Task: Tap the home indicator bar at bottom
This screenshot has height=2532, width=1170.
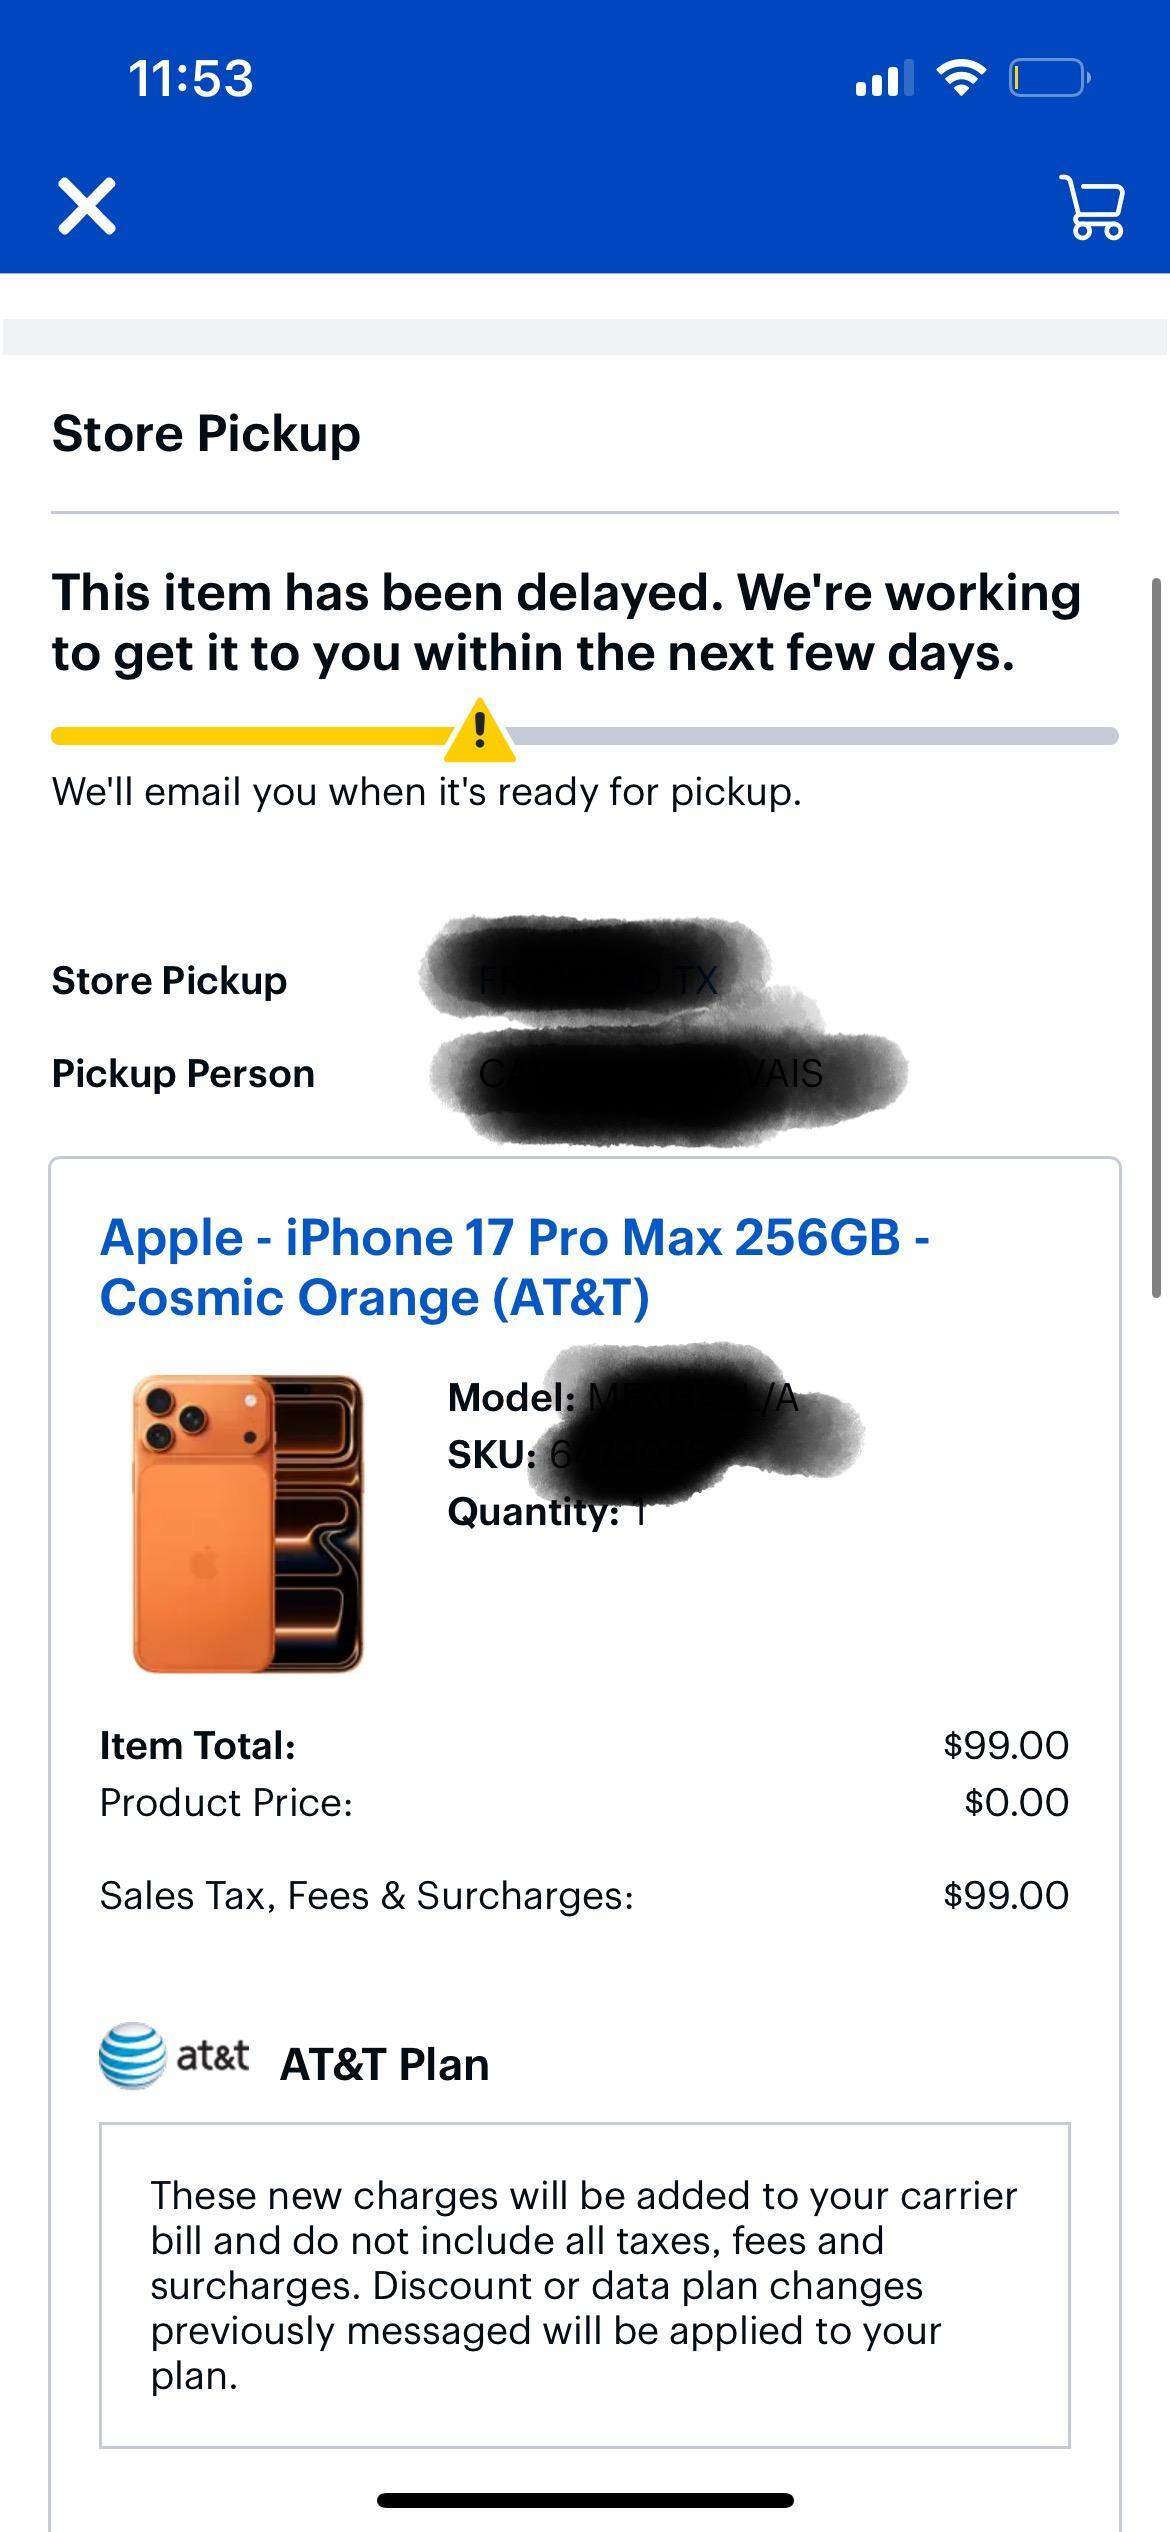Action: click(585, 2500)
